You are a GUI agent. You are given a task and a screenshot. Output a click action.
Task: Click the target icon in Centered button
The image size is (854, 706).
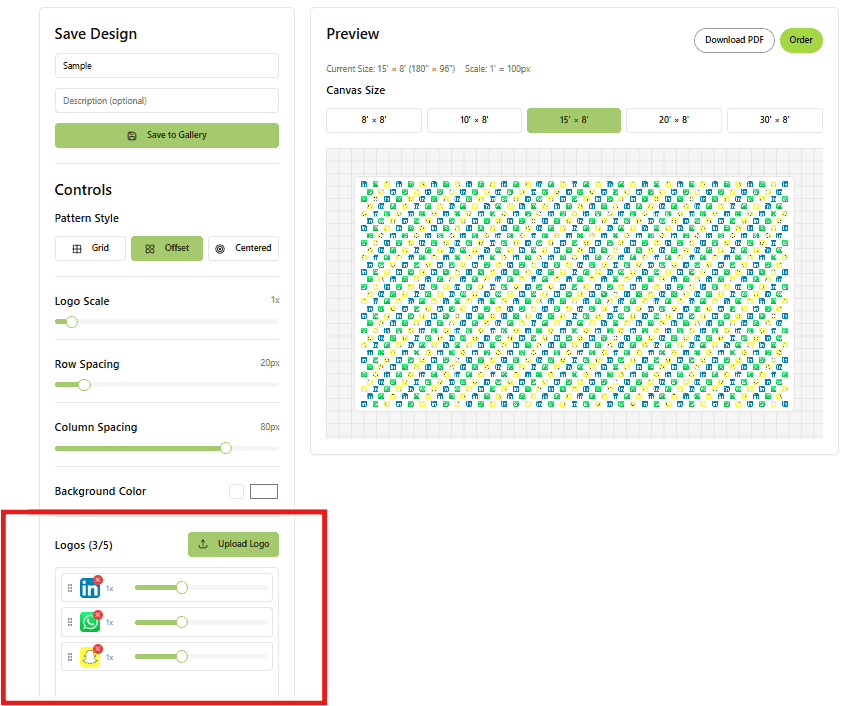click(220, 249)
